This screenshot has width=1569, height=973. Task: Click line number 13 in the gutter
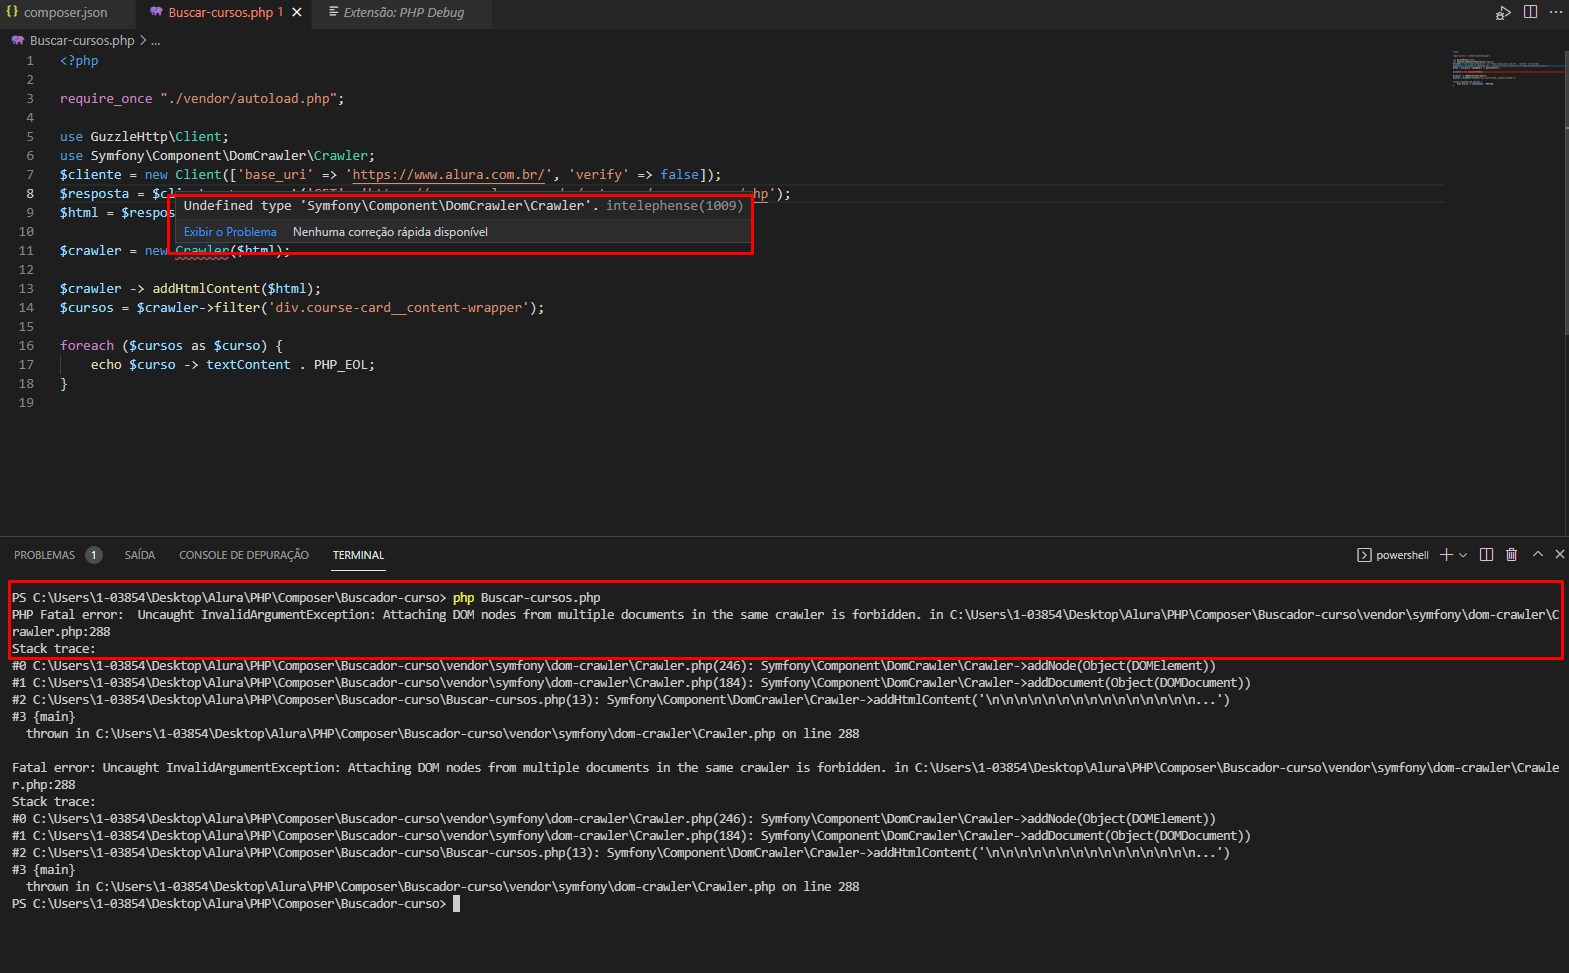point(26,289)
